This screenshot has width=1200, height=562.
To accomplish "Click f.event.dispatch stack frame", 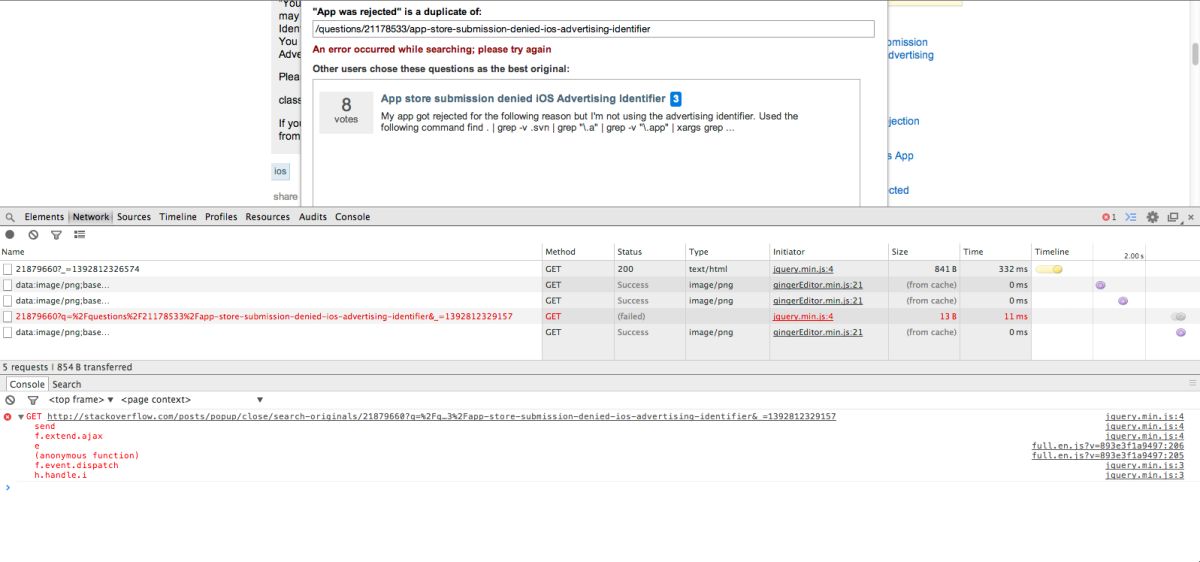I will [x=76, y=465].
